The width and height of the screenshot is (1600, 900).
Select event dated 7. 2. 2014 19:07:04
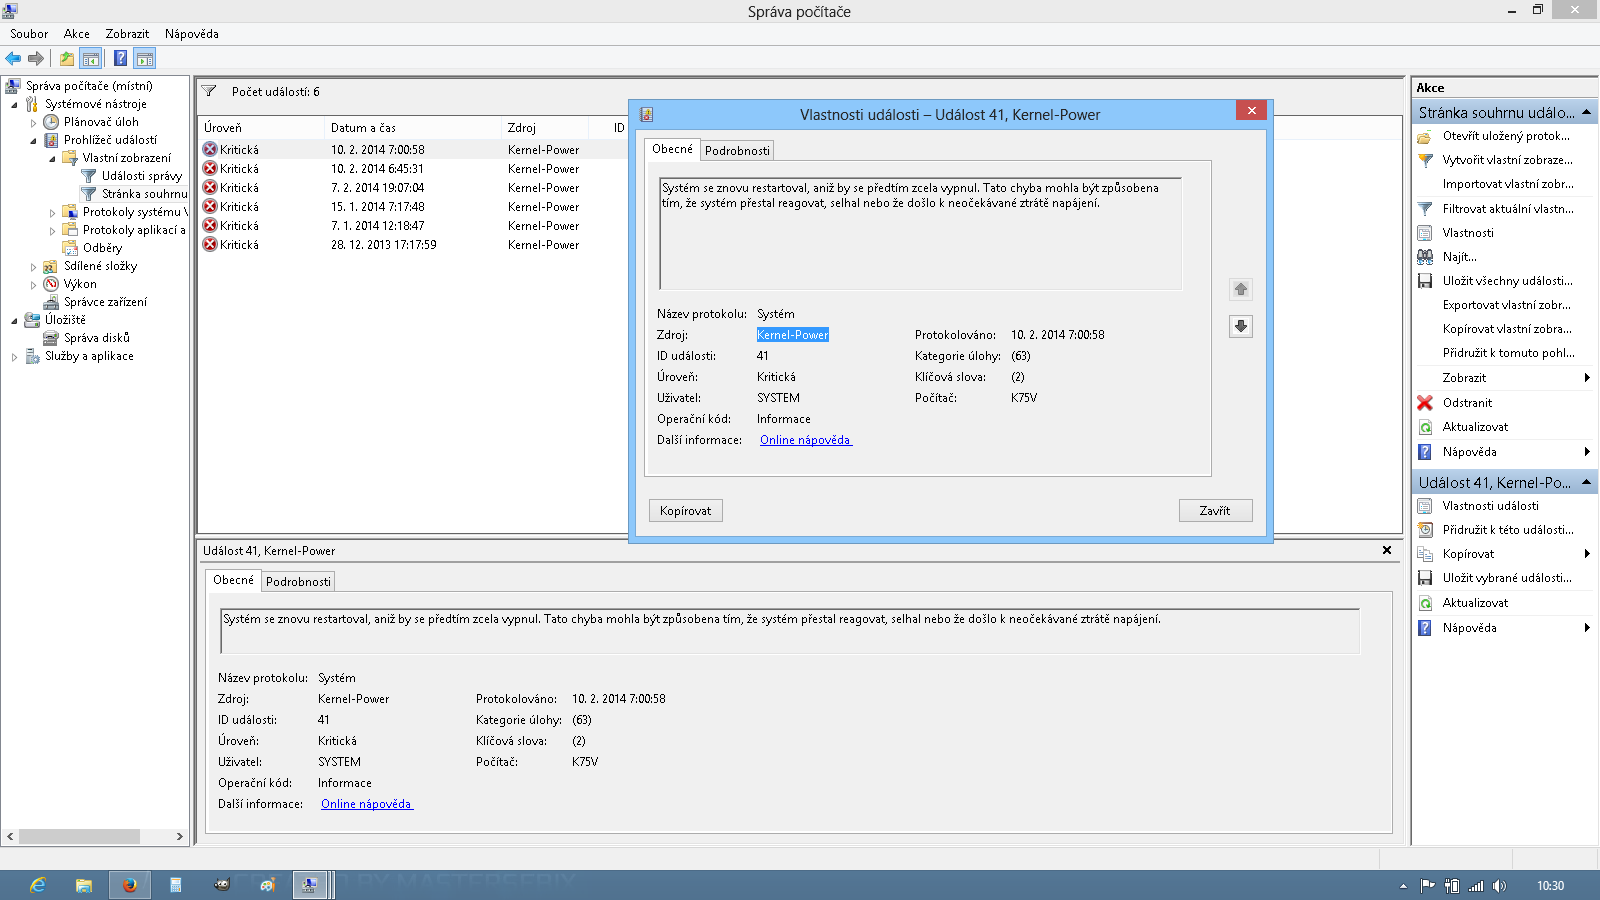point(414,188)
